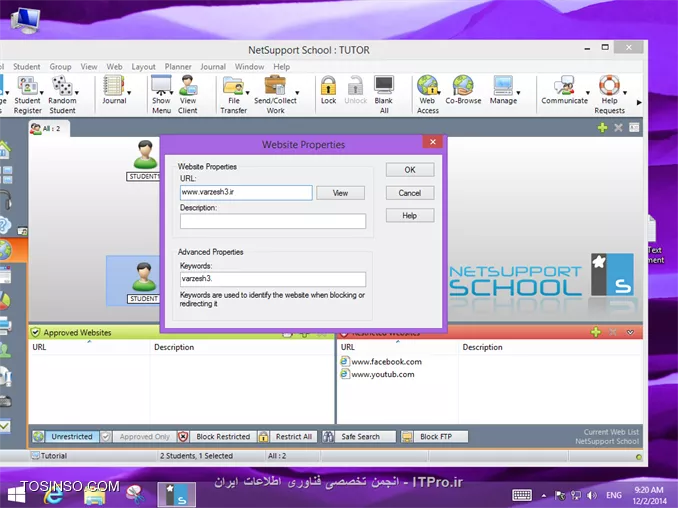The image size is (678, 508).
Task: Open the Student Register tool
Action: click(x=27, y=94)
